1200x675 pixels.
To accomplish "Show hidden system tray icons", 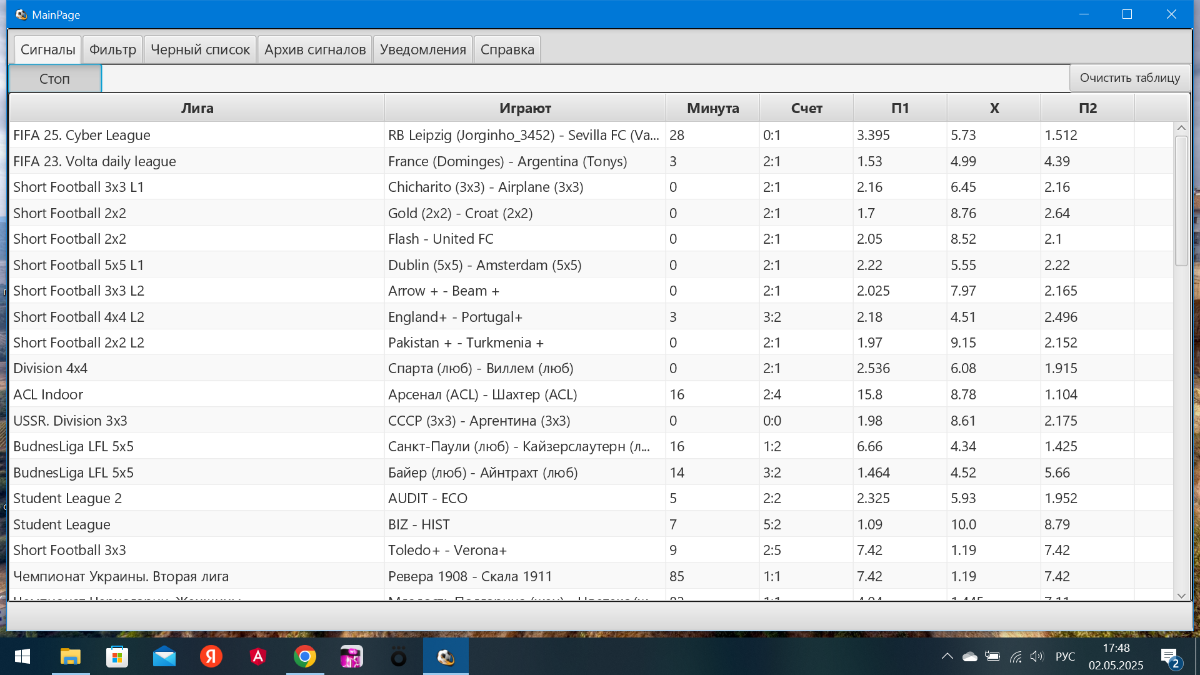I will click(x=947, y=656).
